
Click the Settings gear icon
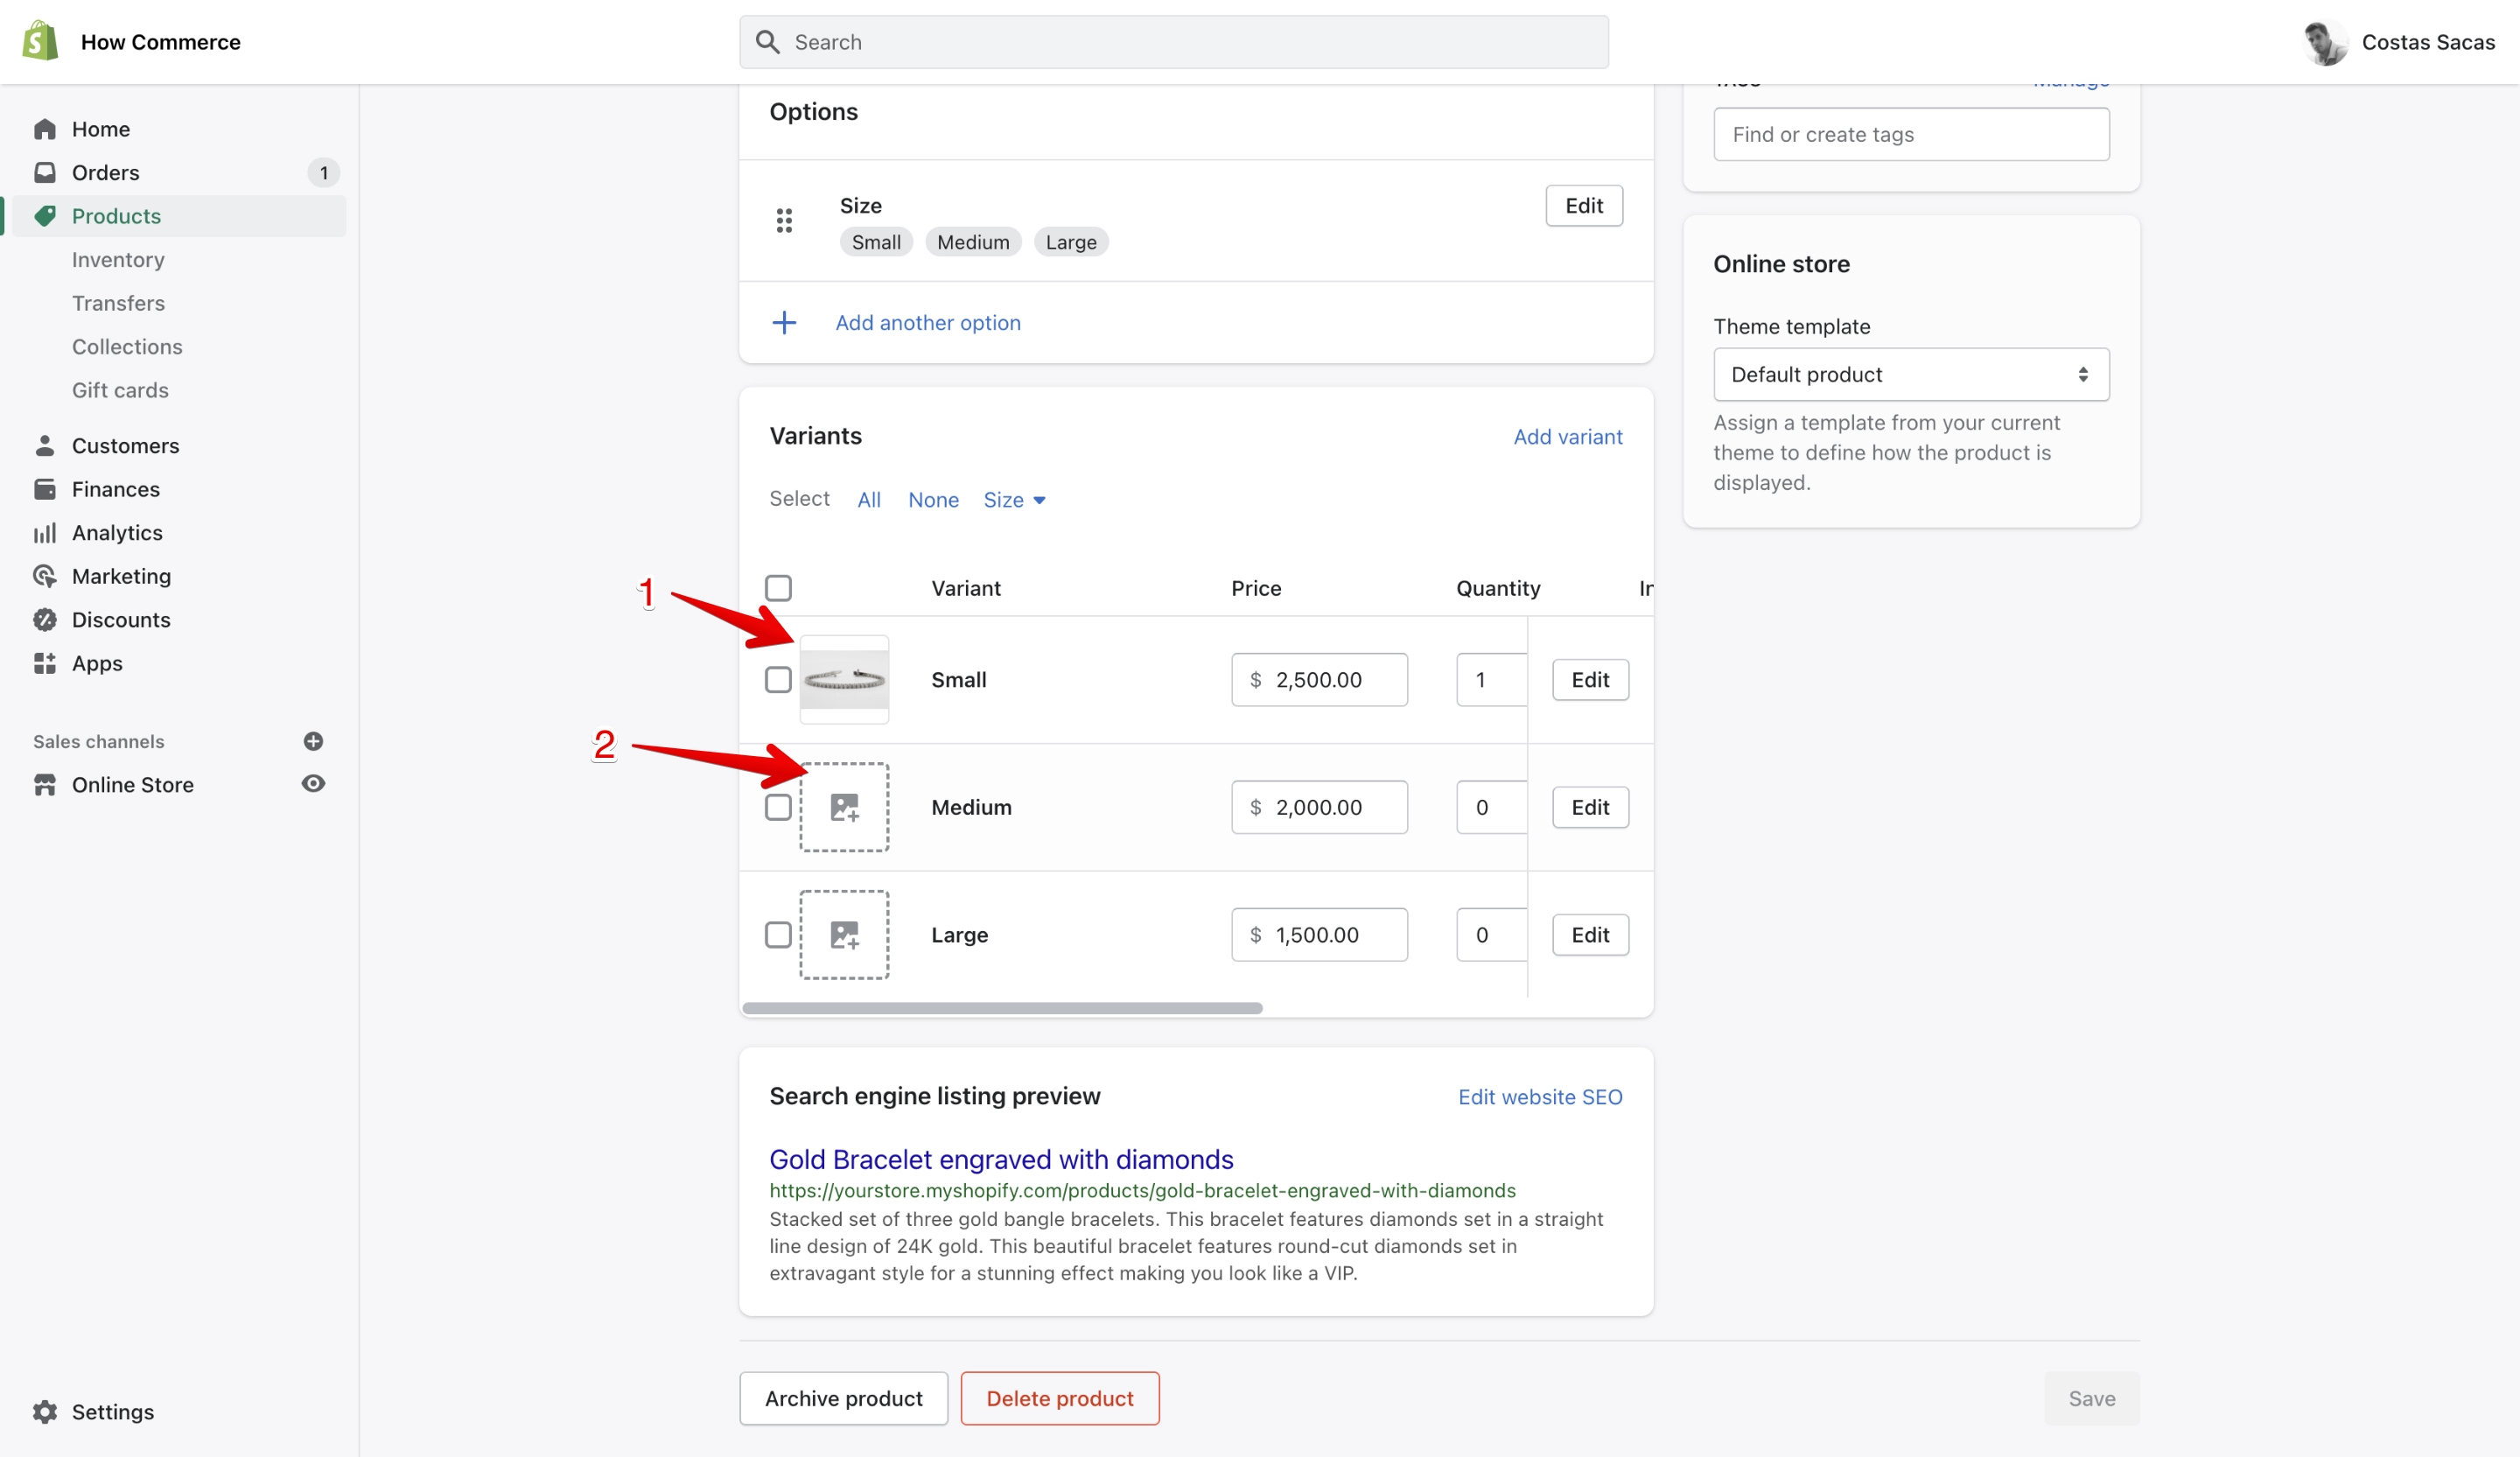point(45,1411)
